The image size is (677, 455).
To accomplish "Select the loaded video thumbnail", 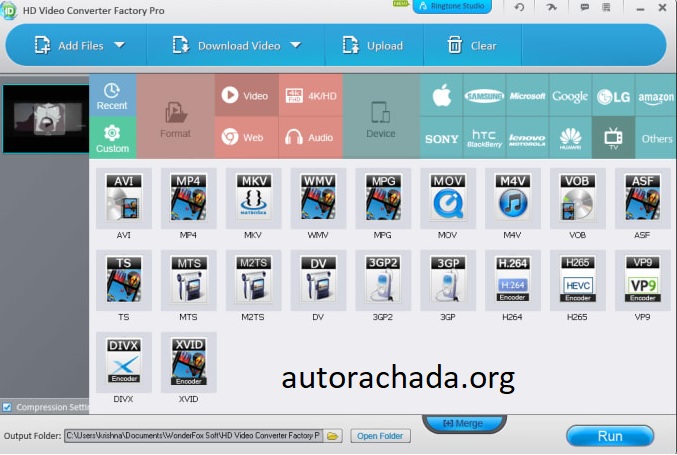I will (45, 119).
